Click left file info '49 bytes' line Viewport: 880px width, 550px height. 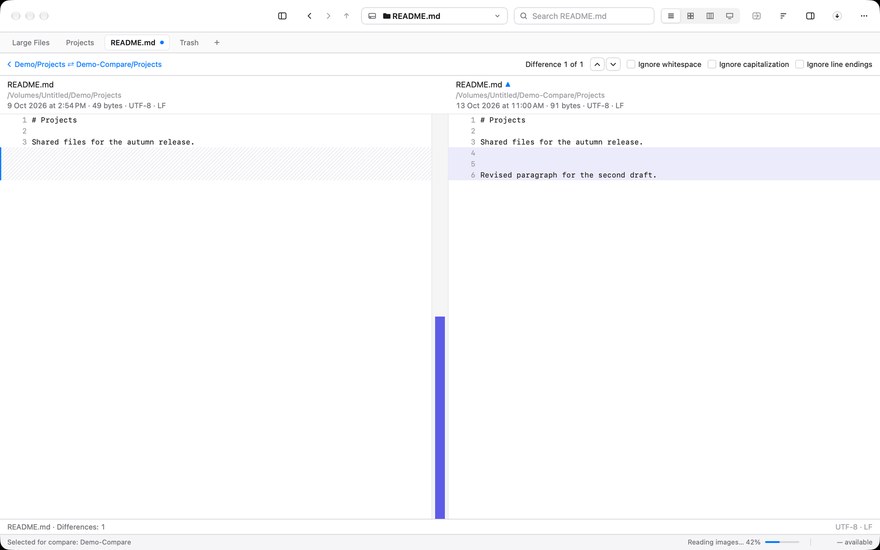click(86, 106)
